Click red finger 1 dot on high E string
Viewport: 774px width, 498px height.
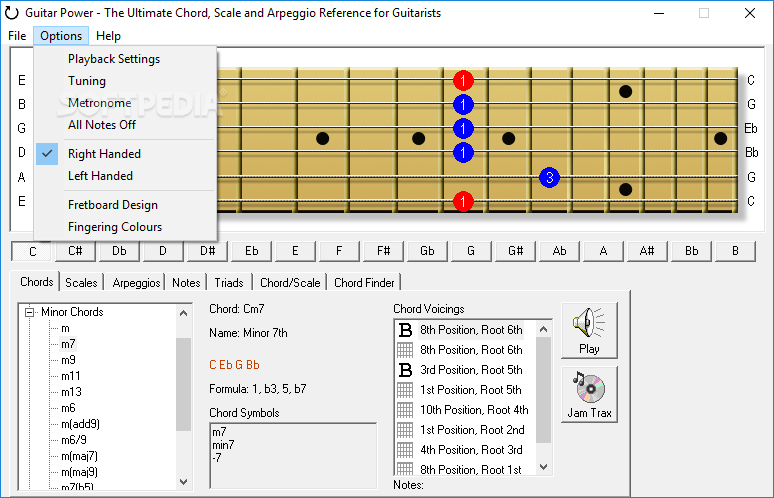[x=463, y=80]
